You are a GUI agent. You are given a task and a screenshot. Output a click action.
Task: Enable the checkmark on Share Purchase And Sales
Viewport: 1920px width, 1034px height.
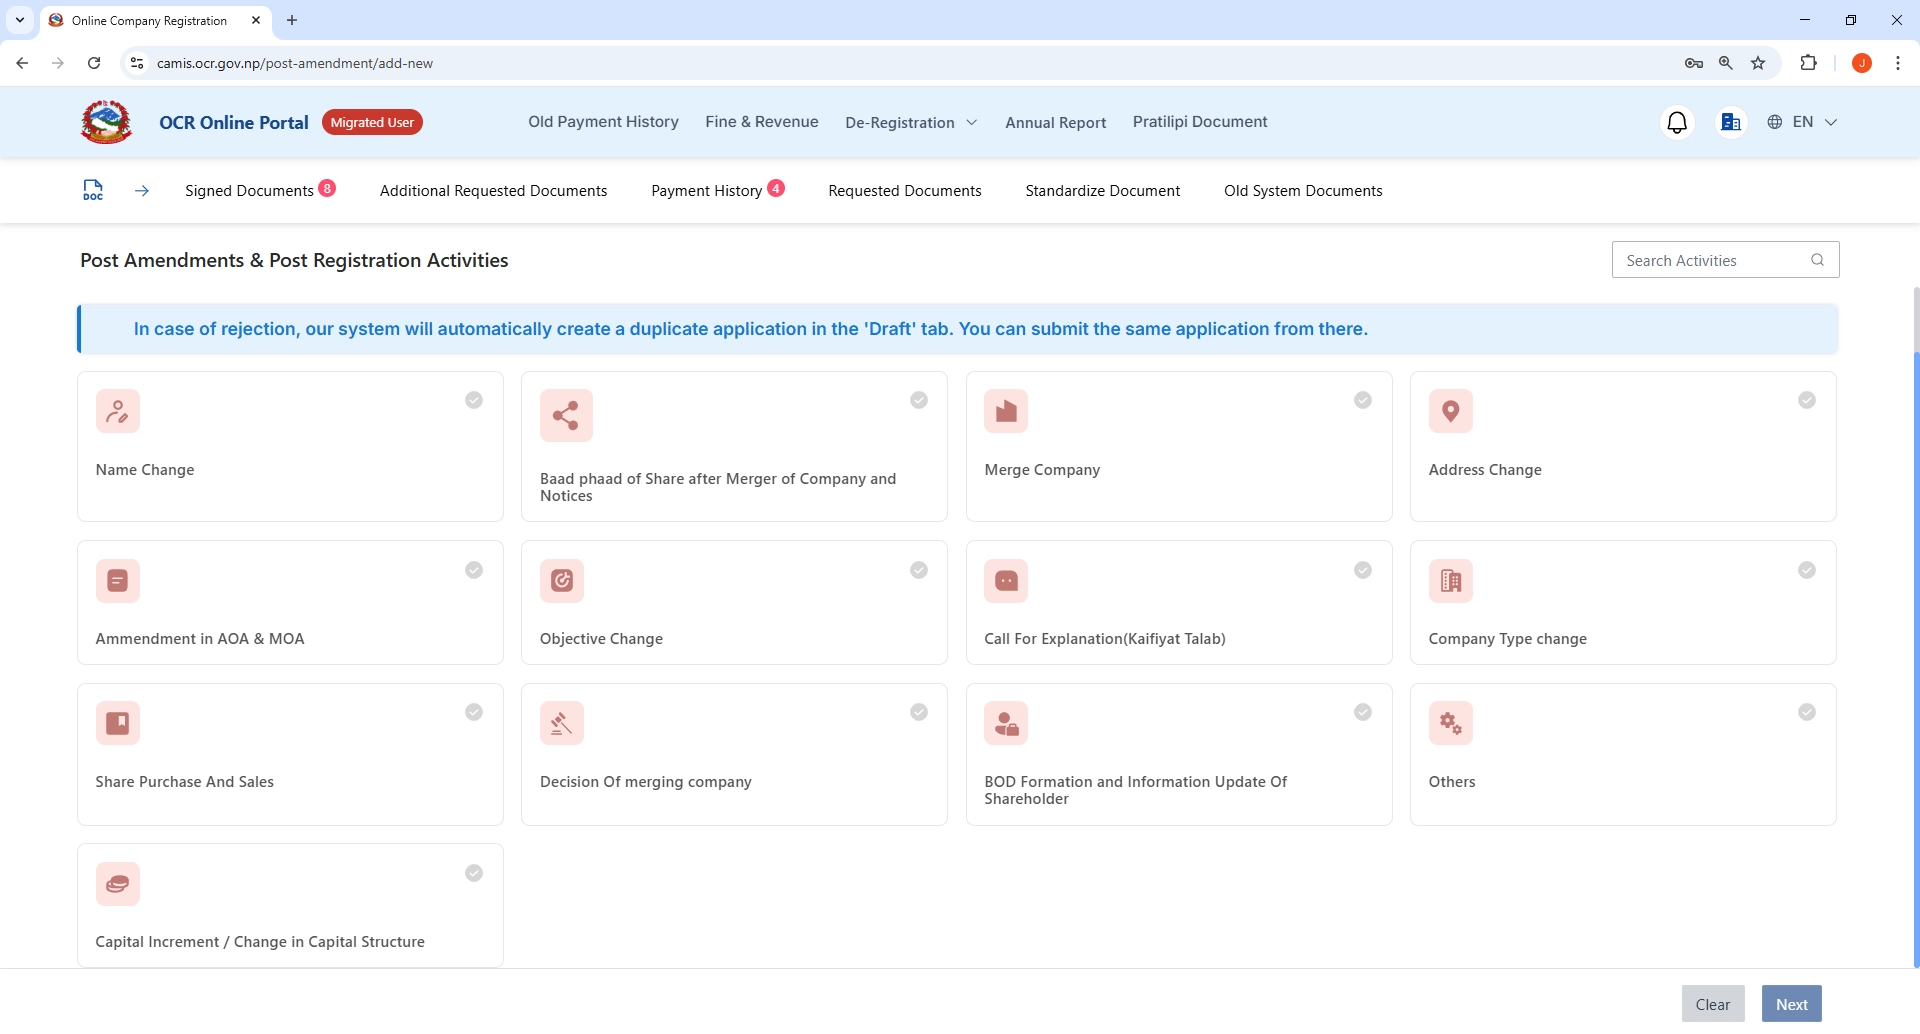pyautogui.click(x=474, y=712)
